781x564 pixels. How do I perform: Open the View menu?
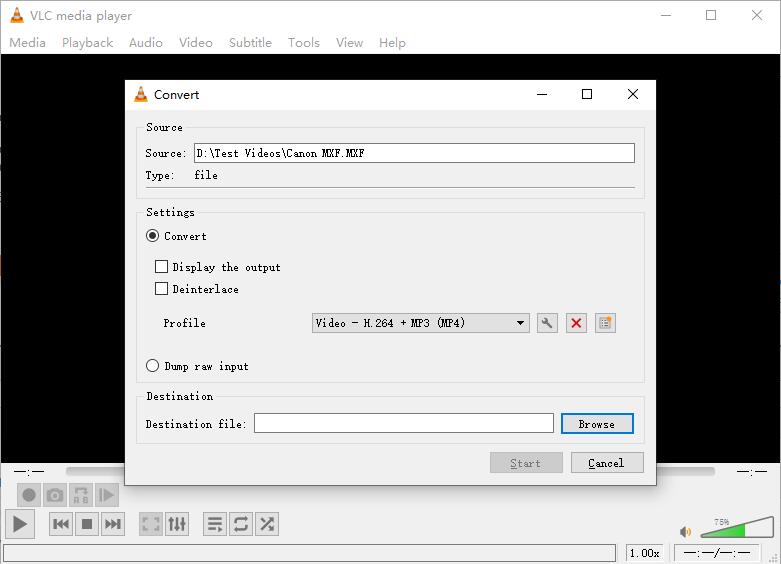pos(349,43)
